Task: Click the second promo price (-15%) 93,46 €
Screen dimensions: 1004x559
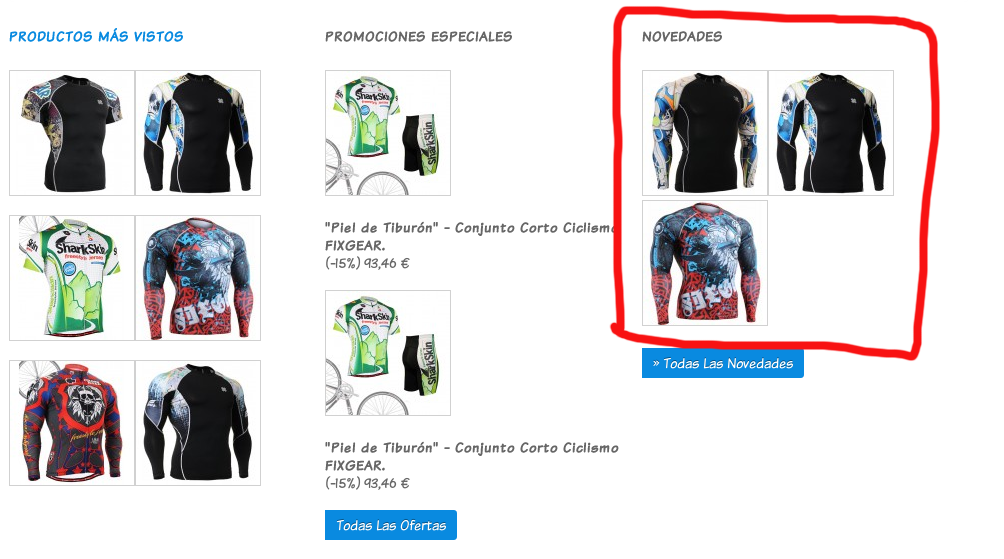Action: click(x=367, y=483)
